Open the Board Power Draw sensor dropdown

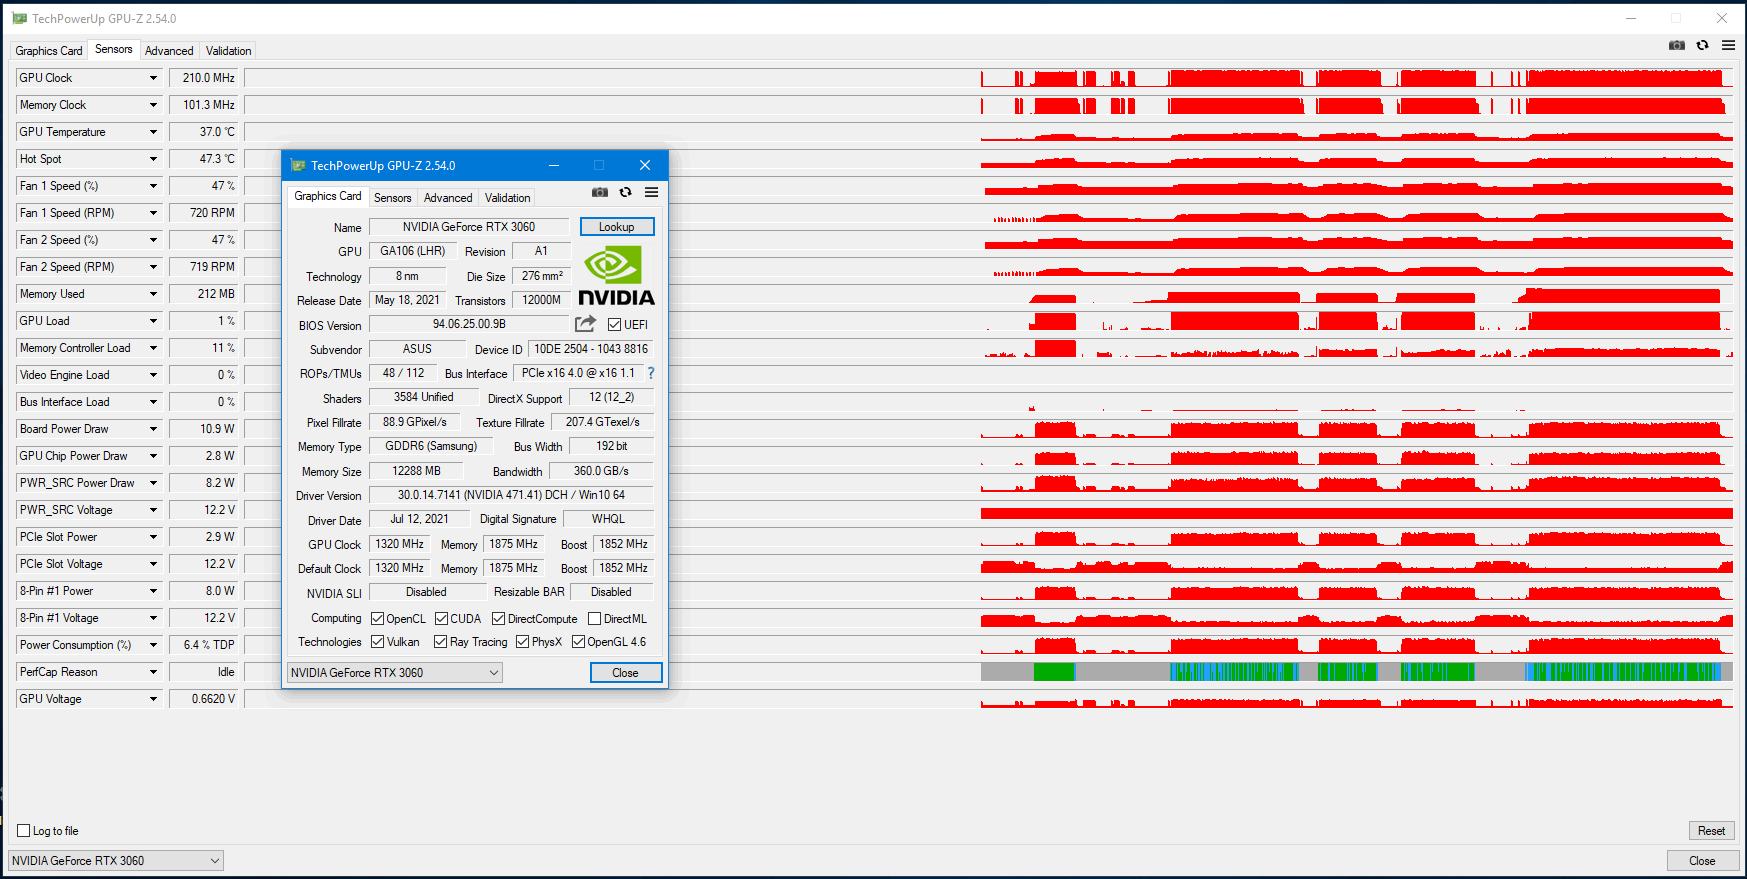tap(153, 429)
